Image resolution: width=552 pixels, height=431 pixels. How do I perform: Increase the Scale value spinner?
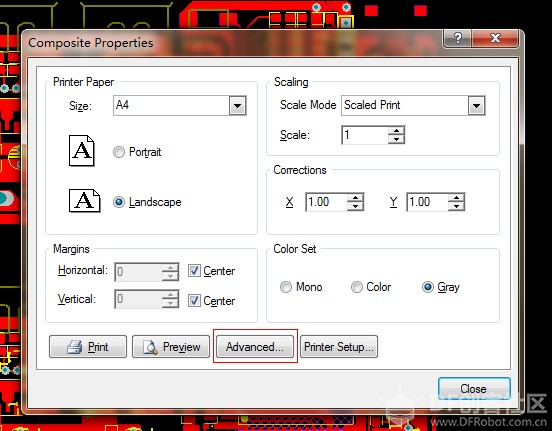pyautogui.click(x=396, y=131)
